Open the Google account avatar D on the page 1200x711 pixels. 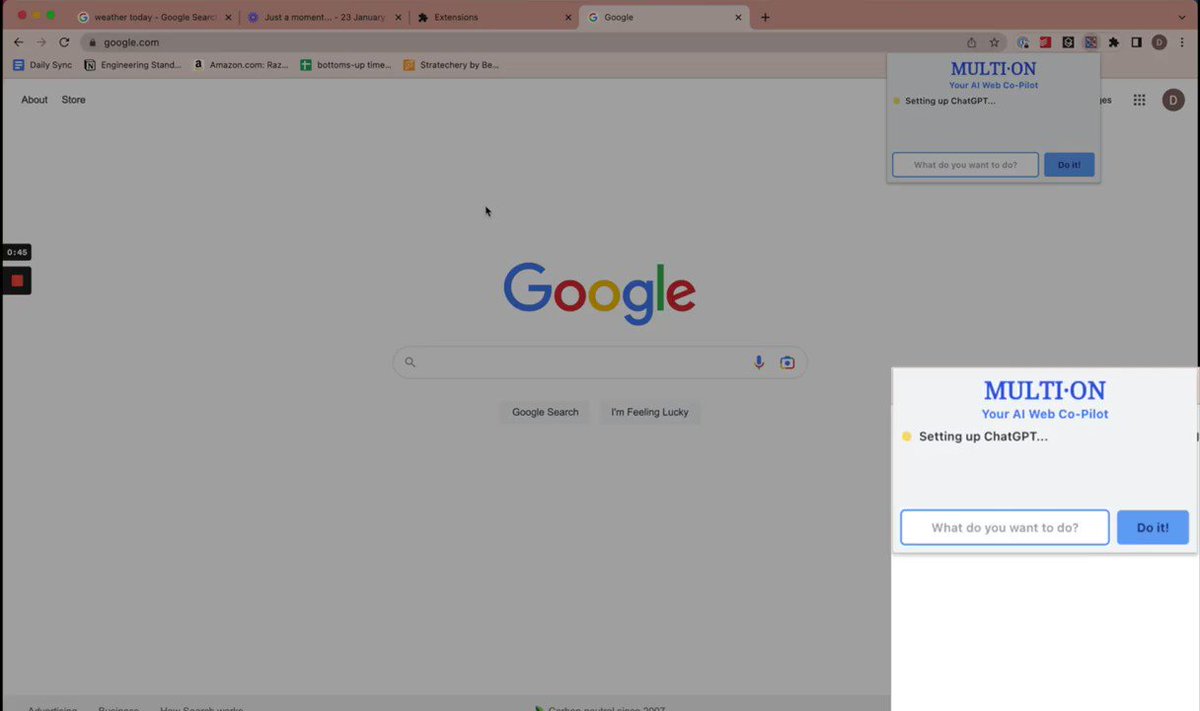1173,100
